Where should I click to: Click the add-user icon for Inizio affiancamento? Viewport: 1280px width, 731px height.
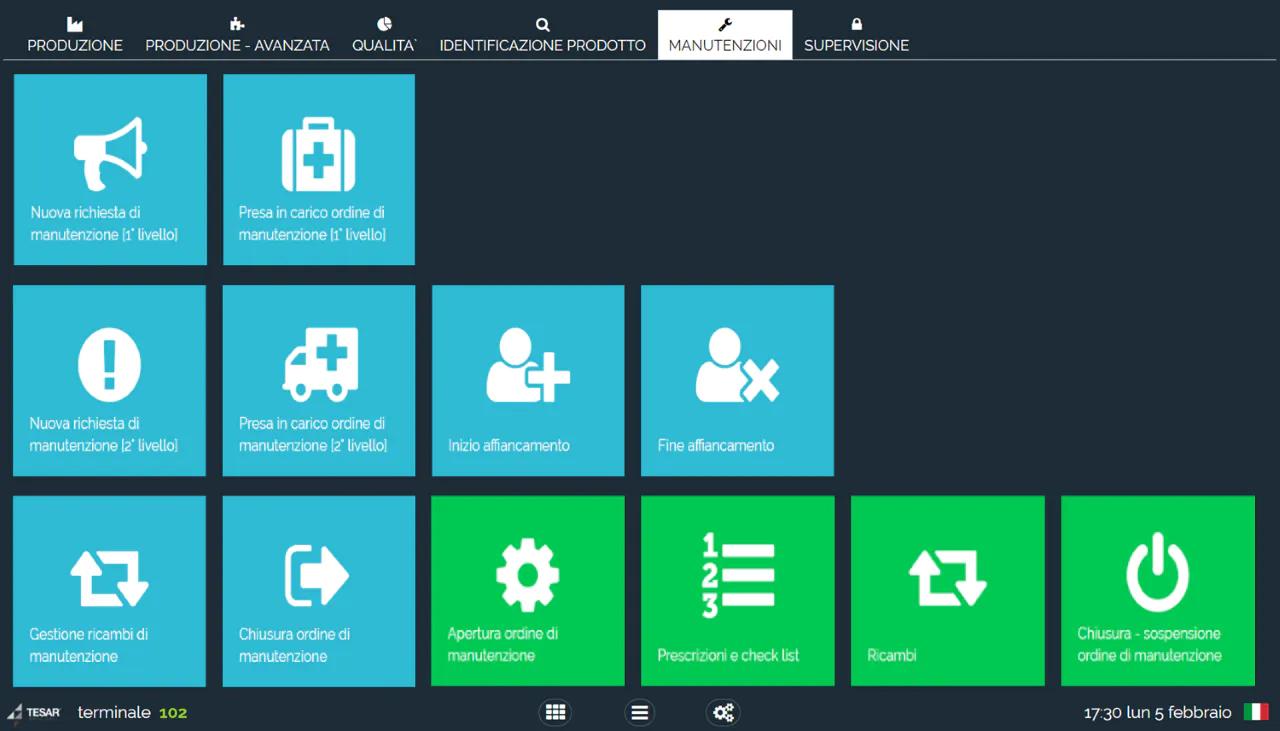tap(528, 366)
